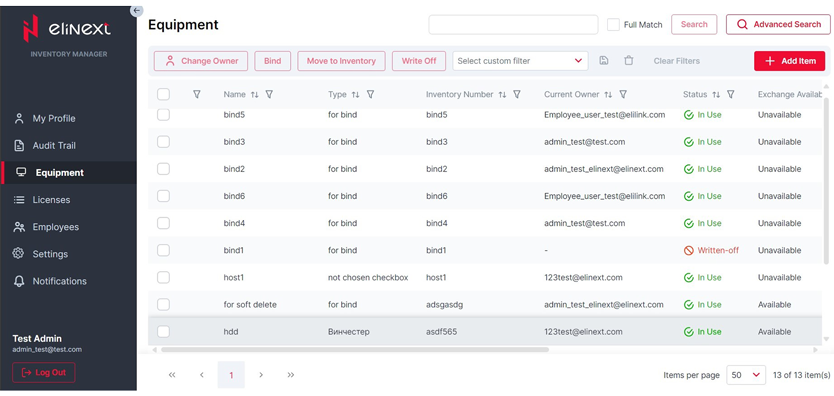Click the owner 123test@elinext.com in the hdd row
The image size is (834, 396).
click(x=583, y=332)
